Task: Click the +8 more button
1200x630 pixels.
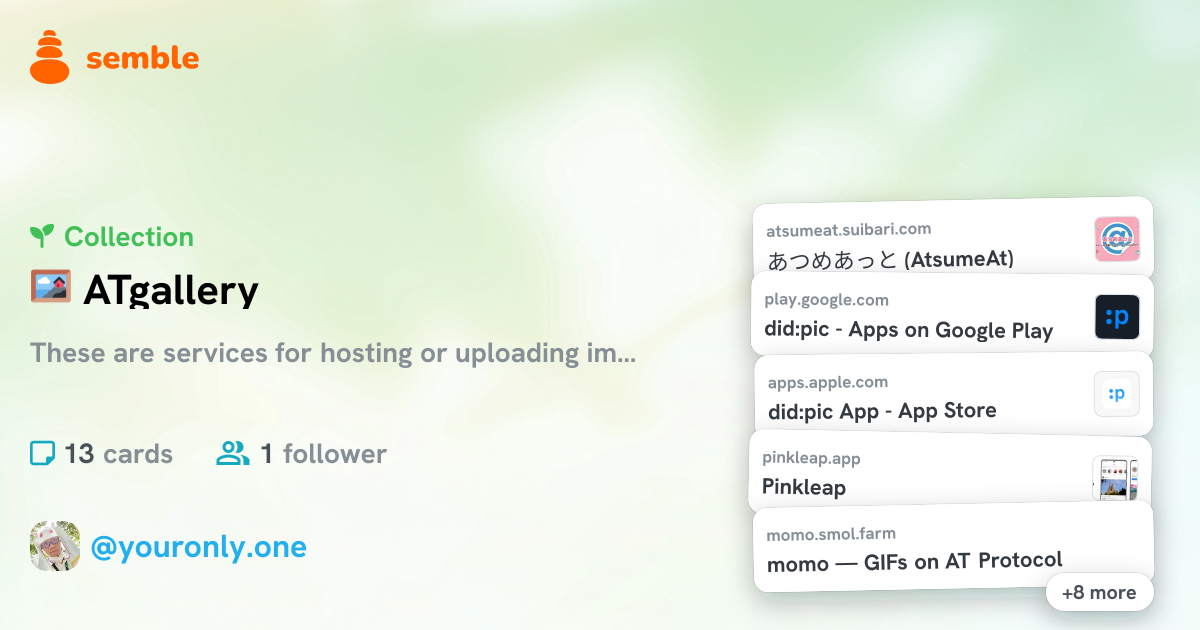Action: (1099, 592)
